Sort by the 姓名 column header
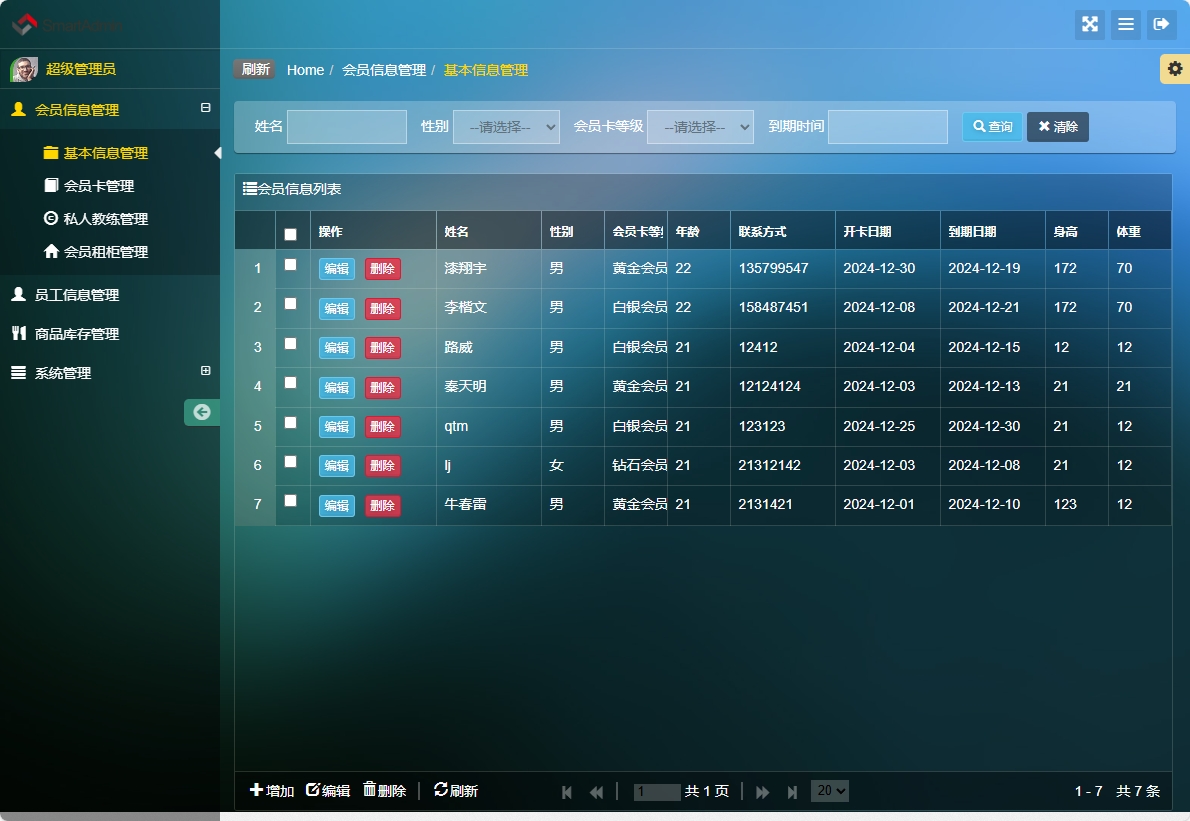This screenshot has width=1190, height=821. click(x=489, y=231)
